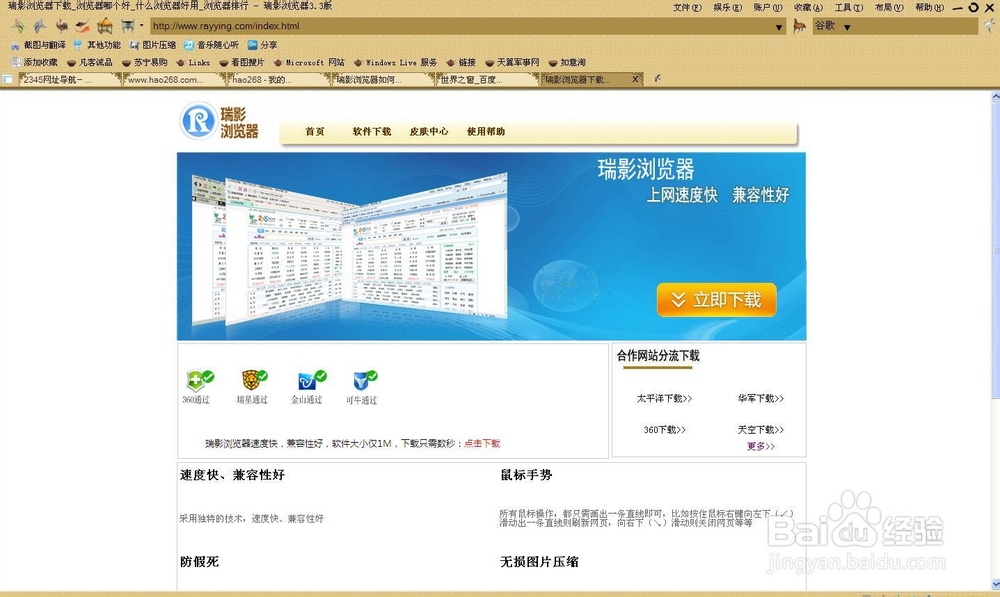Open the 苏宁易购 bookmark
1000x597 pixels.
click(x=145, y=62)
